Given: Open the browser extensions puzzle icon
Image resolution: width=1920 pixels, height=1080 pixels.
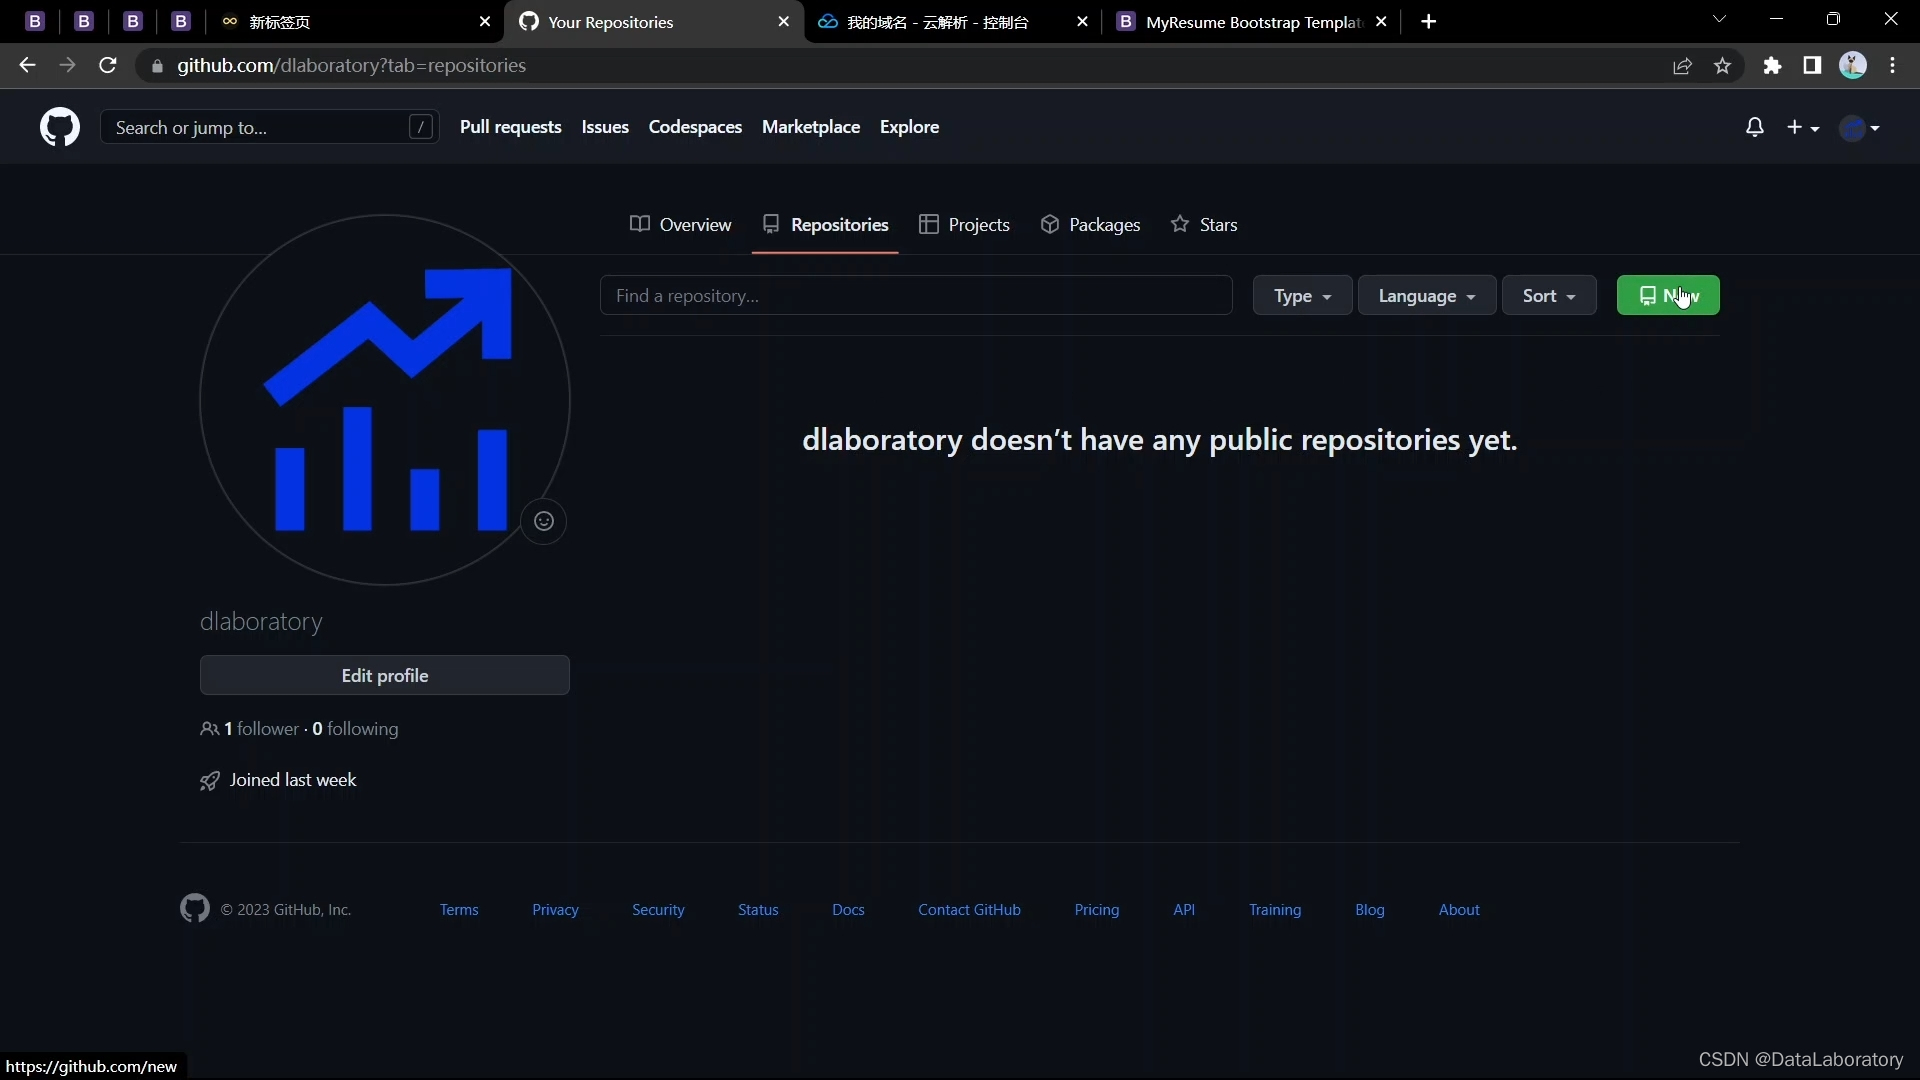Looking at the screenshot, I should (x=1772, y=66).
